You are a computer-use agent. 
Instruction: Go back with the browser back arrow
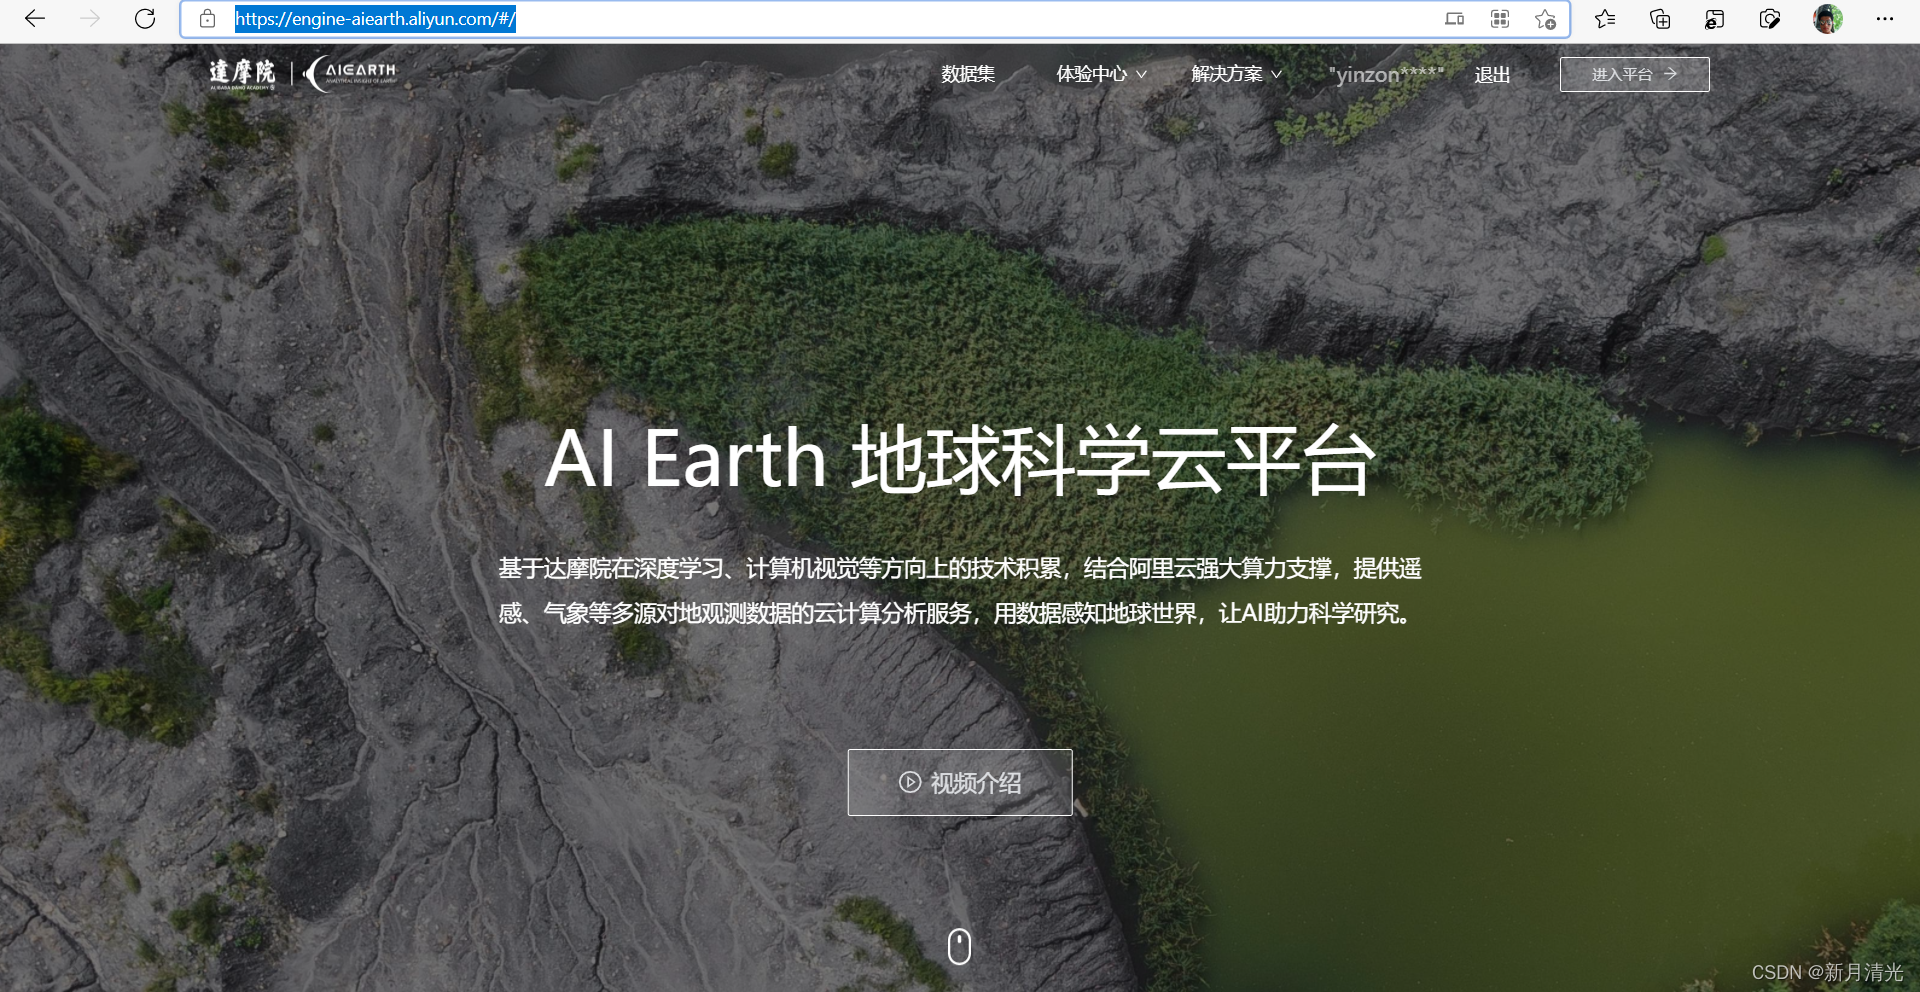[x=35, y=19]
